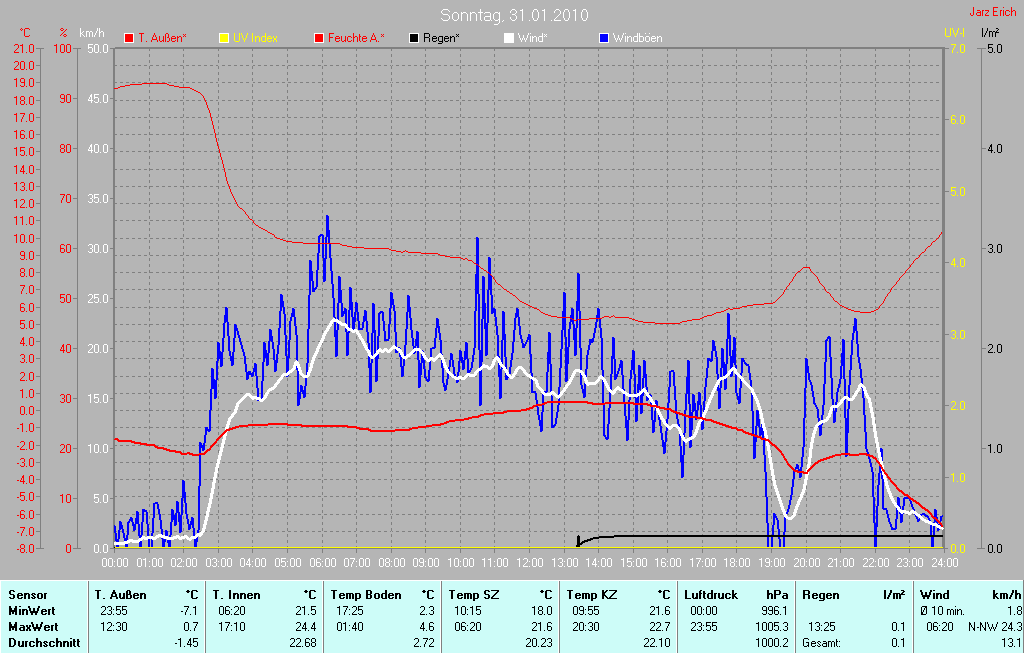This screenshot has height=653, width=1024.
Task: Click the l/m² axis unit label
Action: tap(990, 32)
